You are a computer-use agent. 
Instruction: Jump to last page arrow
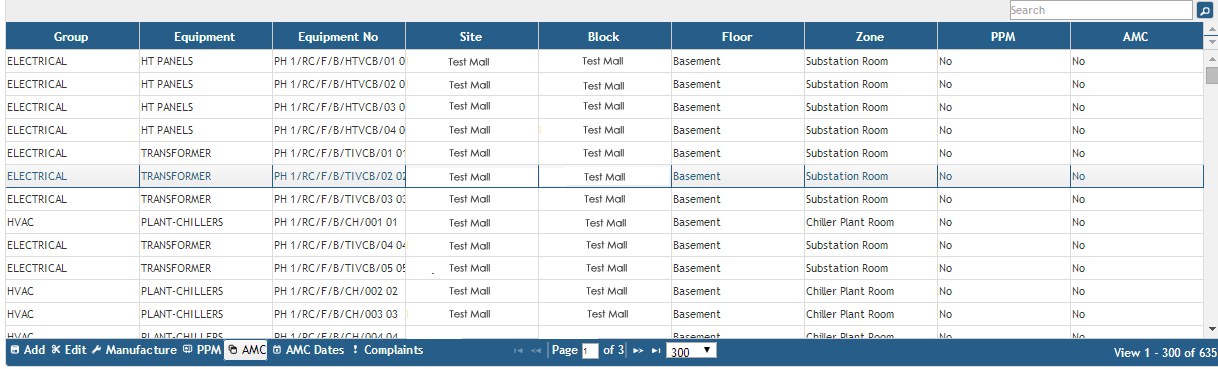coord(656,351)
